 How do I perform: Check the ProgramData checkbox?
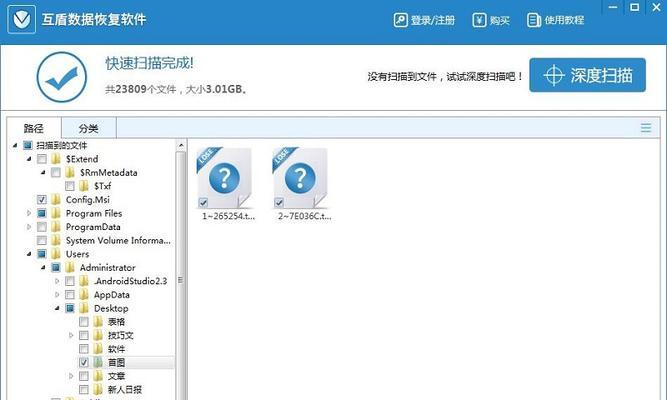(x=42, y=227)
